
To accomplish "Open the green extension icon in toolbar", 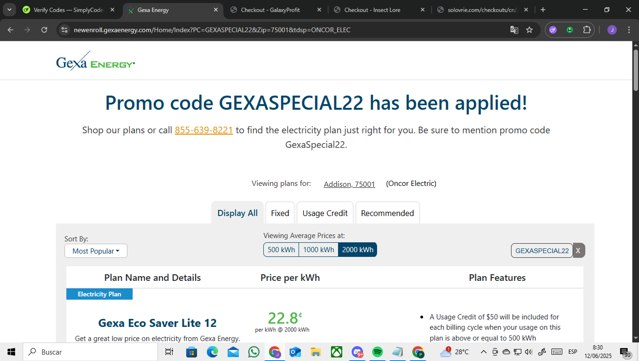I will (x=570, y=30).
